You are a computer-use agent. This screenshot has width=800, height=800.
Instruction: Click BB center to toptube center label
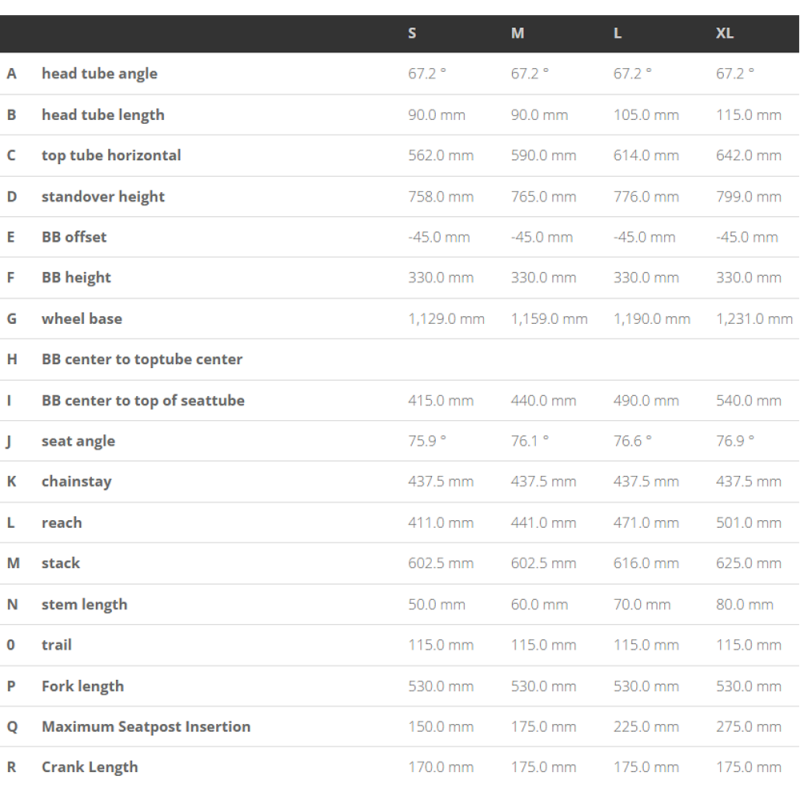(x=142, y=359)
